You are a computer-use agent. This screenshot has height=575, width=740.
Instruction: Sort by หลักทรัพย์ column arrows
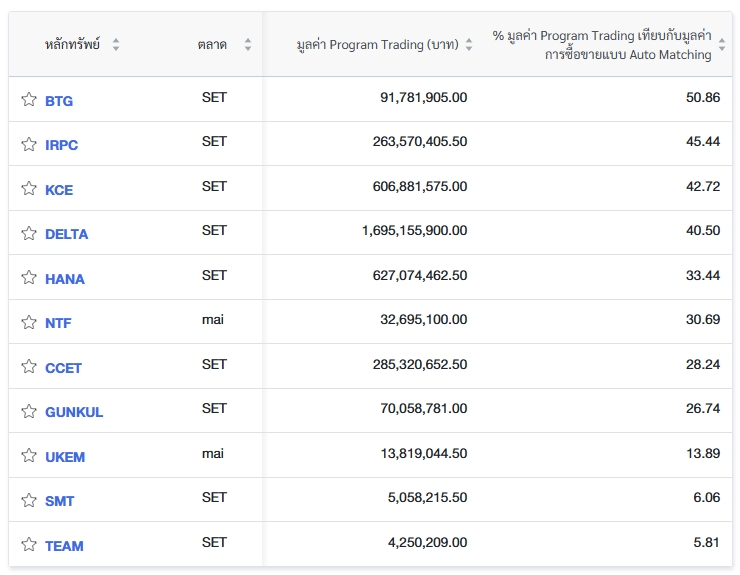[x=116, y=45]
